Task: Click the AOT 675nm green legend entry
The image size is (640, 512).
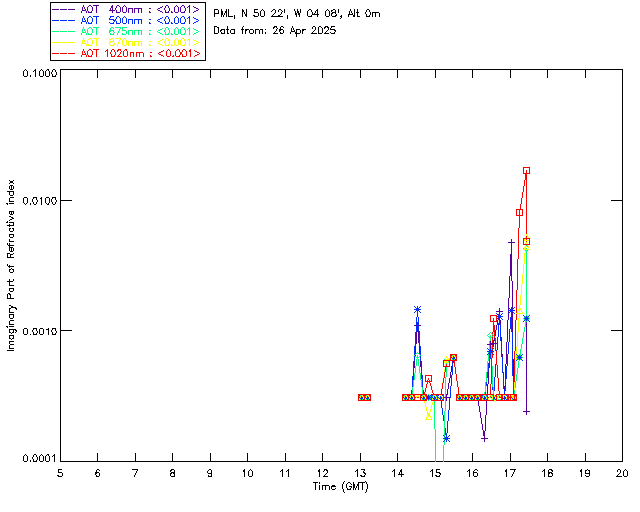Action: point(127,31)
